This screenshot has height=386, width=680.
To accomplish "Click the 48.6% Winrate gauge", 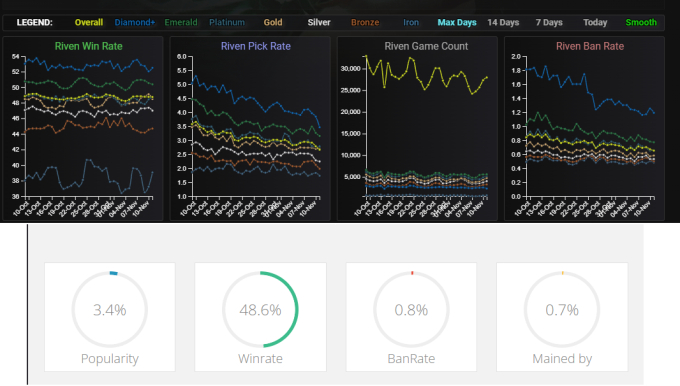I will (260, 310).
